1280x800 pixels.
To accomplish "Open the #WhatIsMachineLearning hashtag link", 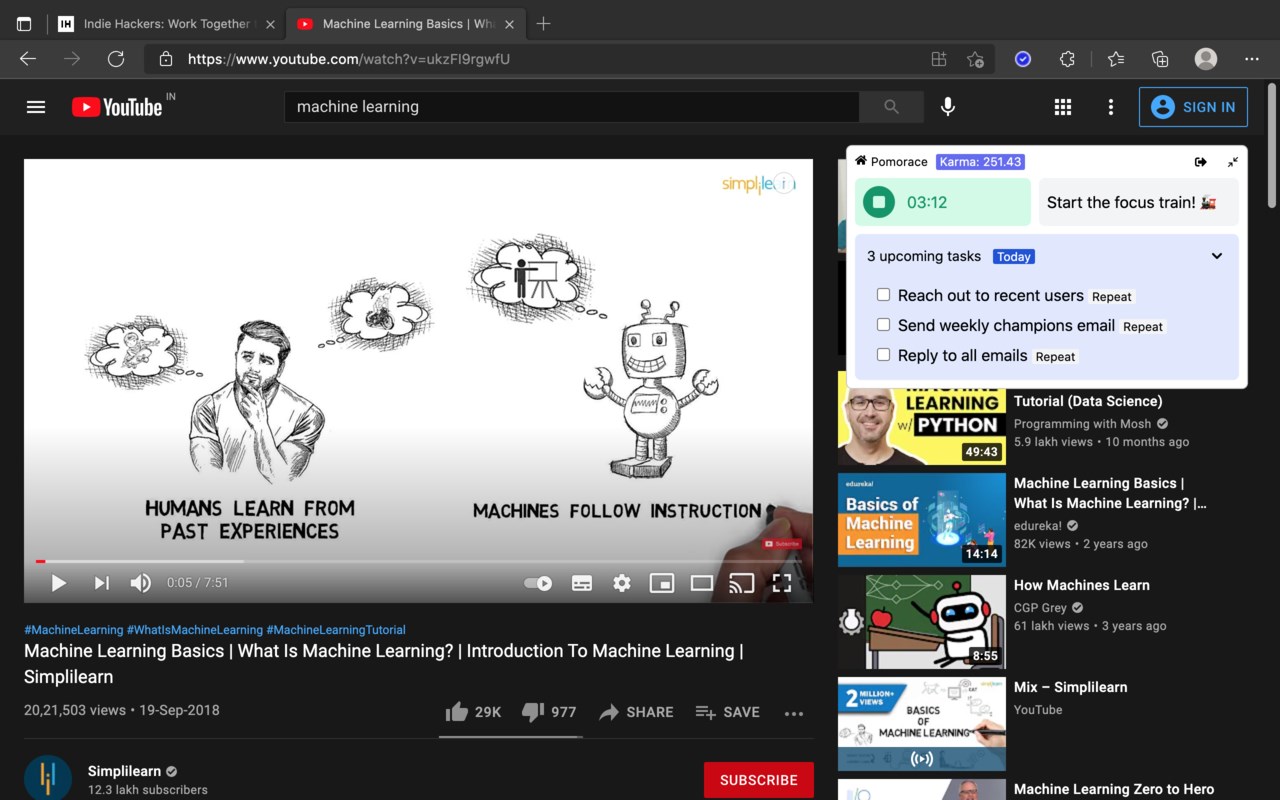I will click(195, 630).
